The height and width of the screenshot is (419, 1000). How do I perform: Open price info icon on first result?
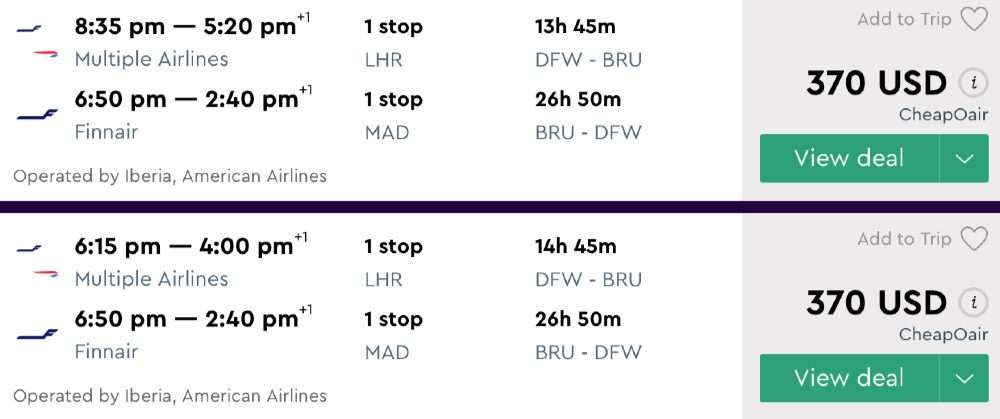(968, 83)
